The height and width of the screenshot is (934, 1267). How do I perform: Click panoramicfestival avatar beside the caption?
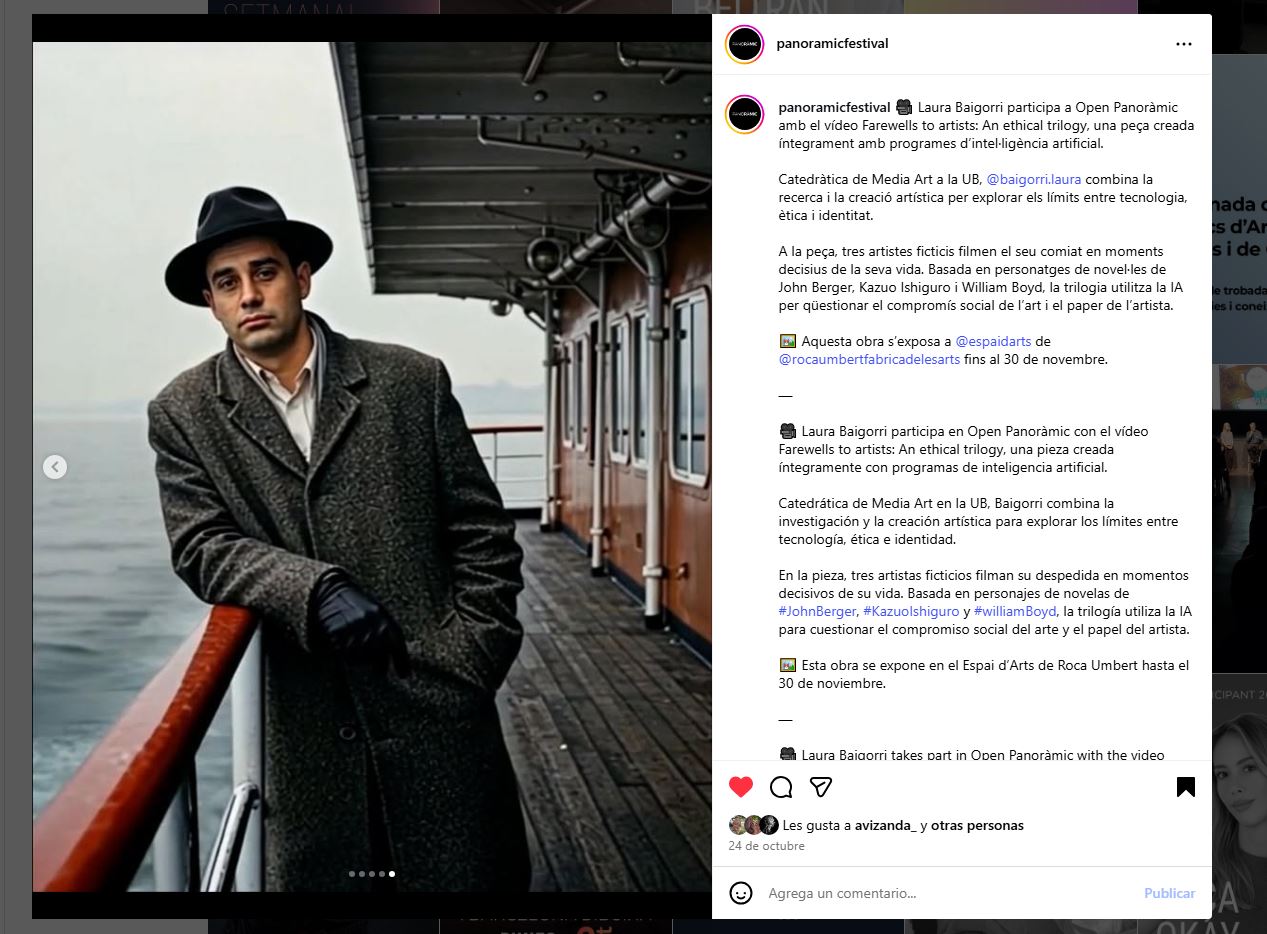pos(745,114)
